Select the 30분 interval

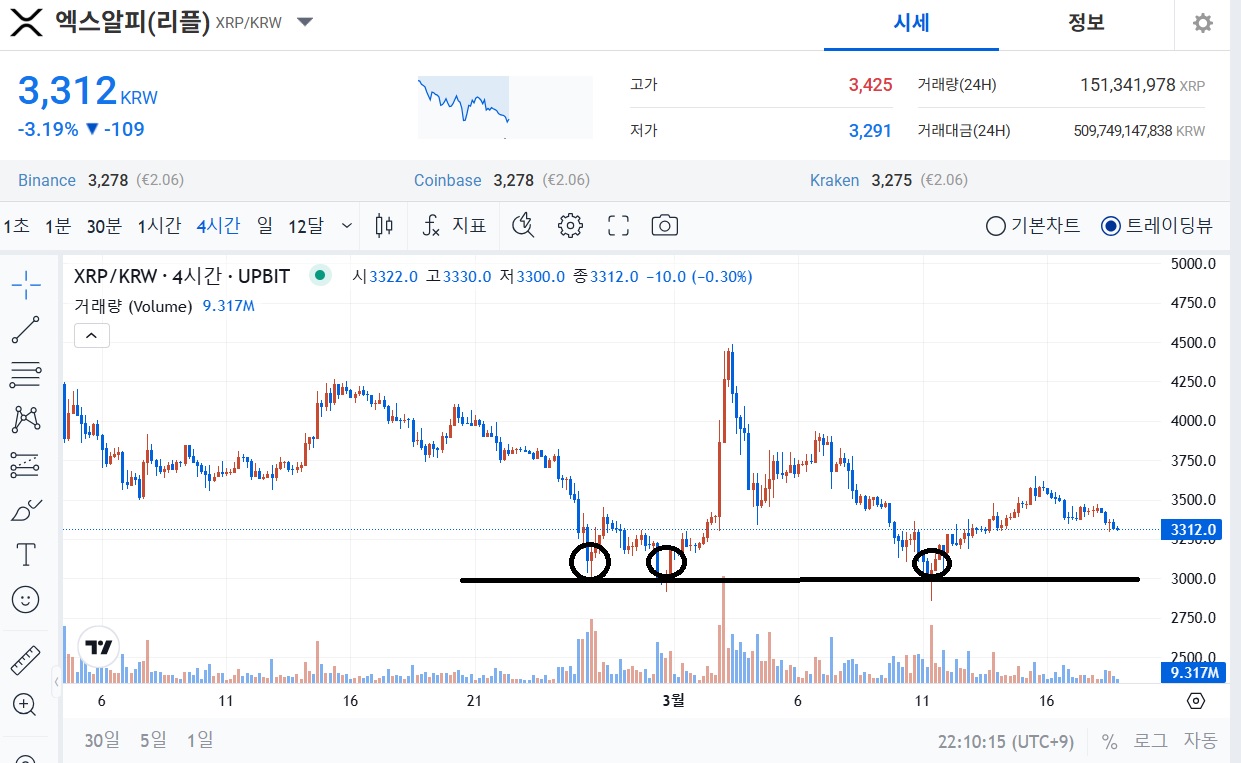pos(104,226)
